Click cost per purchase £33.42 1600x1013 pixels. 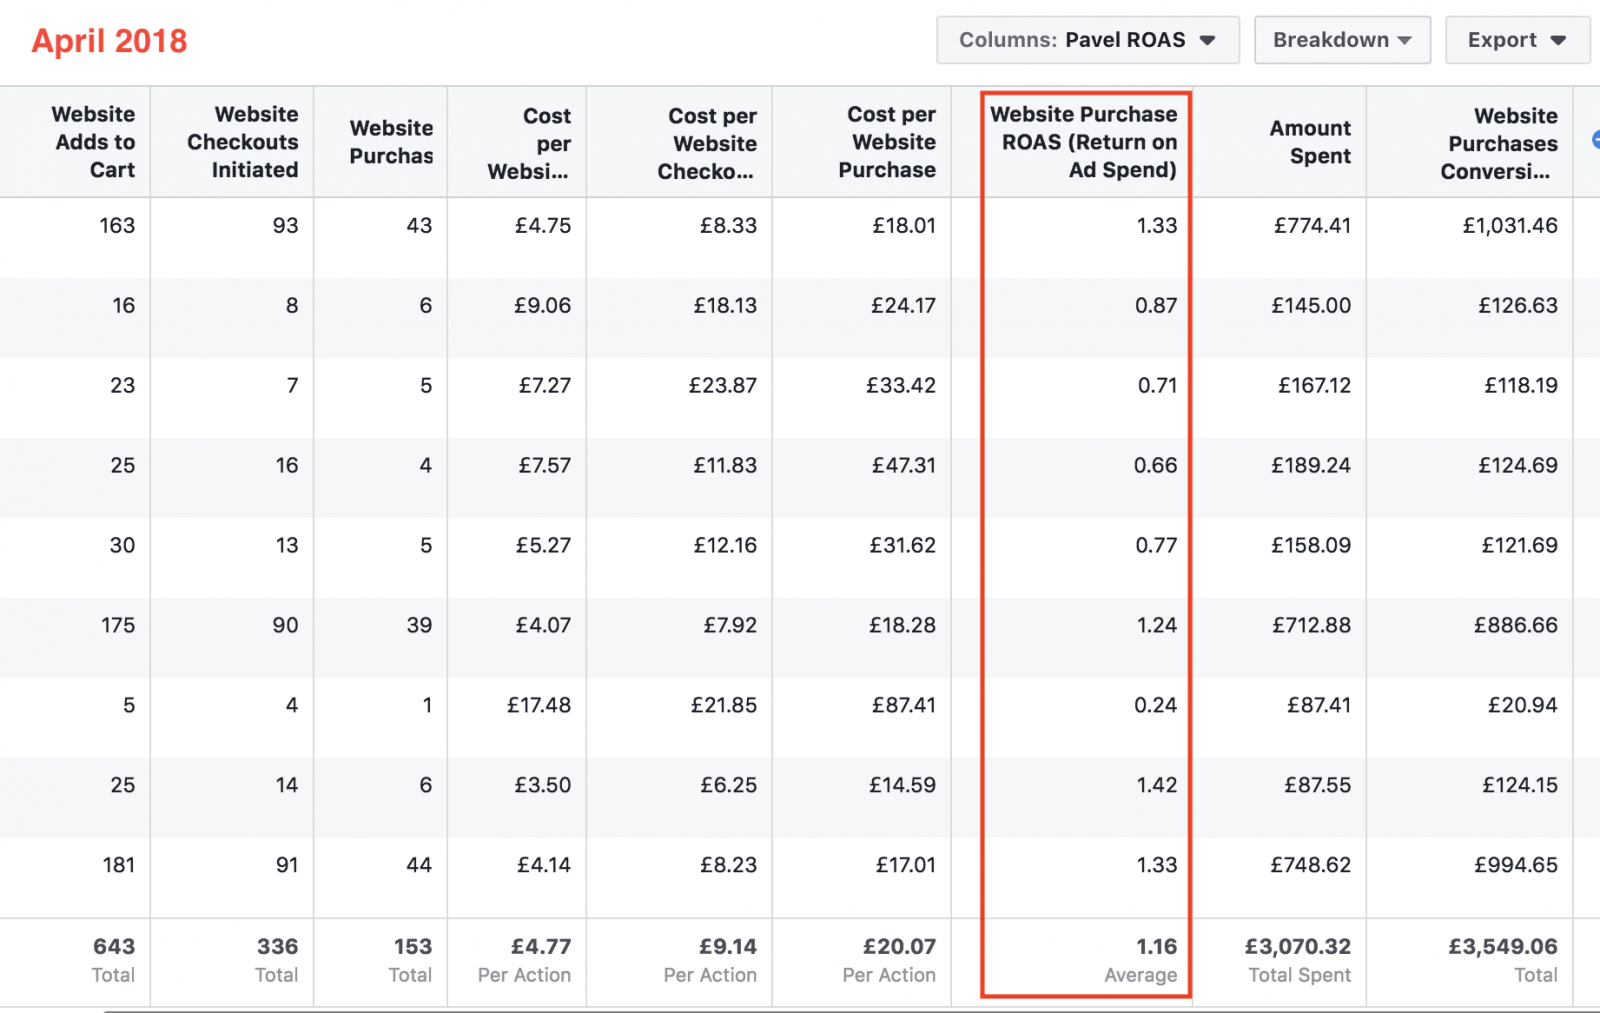(901, 386)
